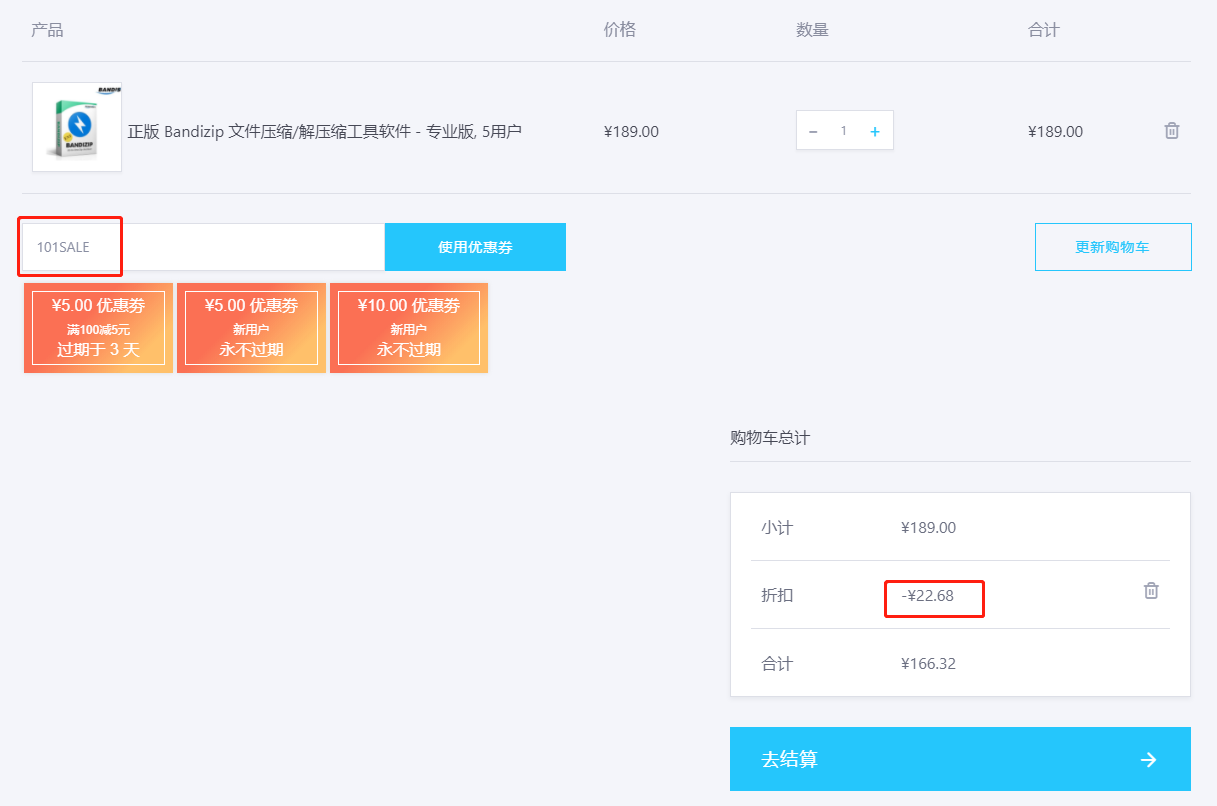The height and width of the screenshot is (806, 1217).
Task: Select the ¥10.00 new user coupon
Action: click(409, 328)
